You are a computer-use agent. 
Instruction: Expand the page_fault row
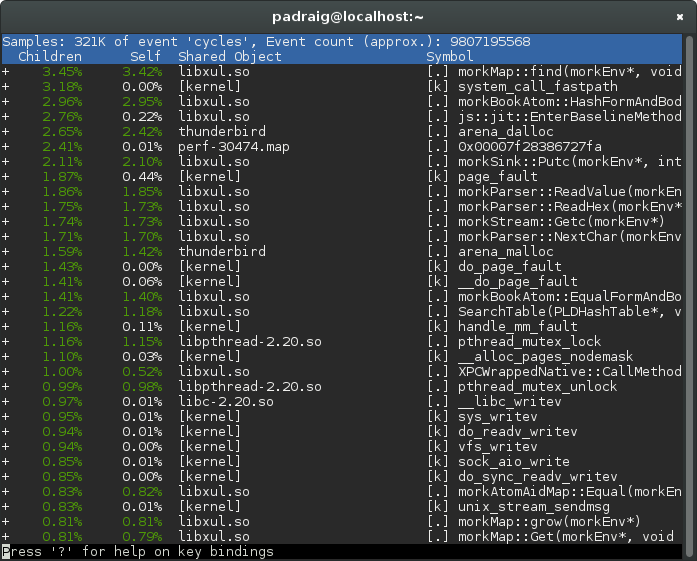click(x=5, y=176)
